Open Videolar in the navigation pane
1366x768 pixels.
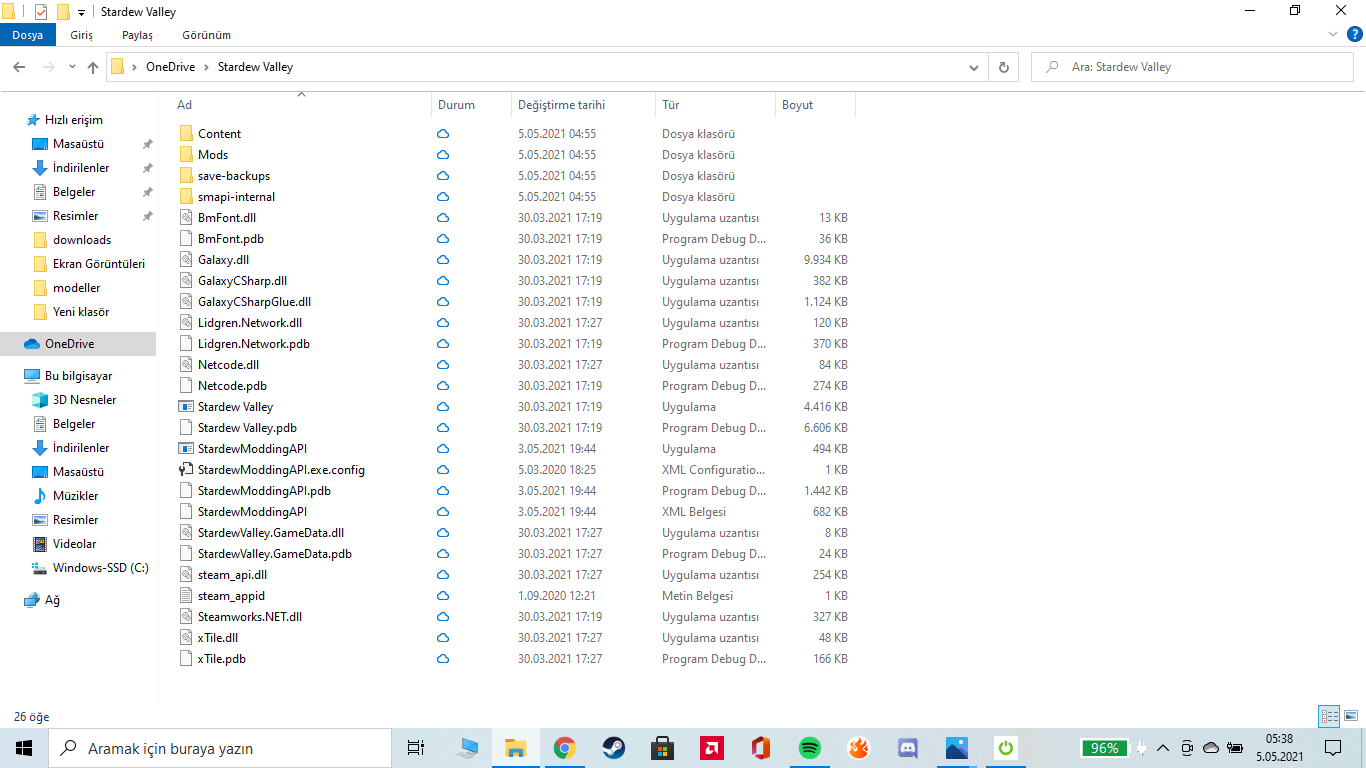(x=74, y=544)
